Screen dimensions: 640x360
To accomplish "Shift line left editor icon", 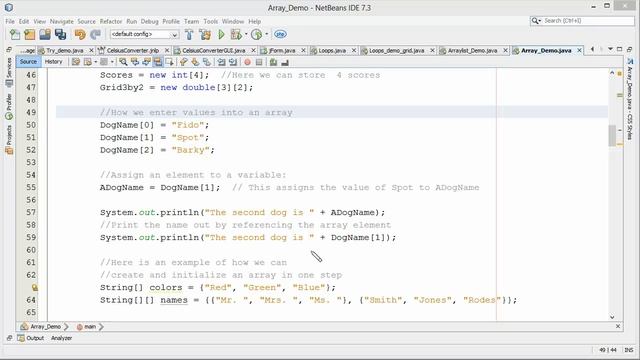I will tap(221, 62).
